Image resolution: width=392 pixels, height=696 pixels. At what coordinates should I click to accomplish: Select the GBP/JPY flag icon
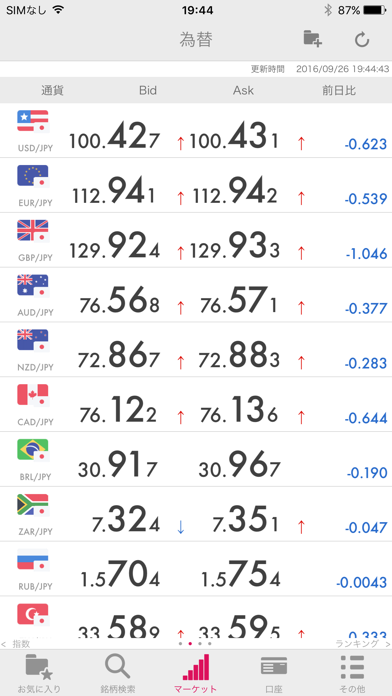pos(33,231)
